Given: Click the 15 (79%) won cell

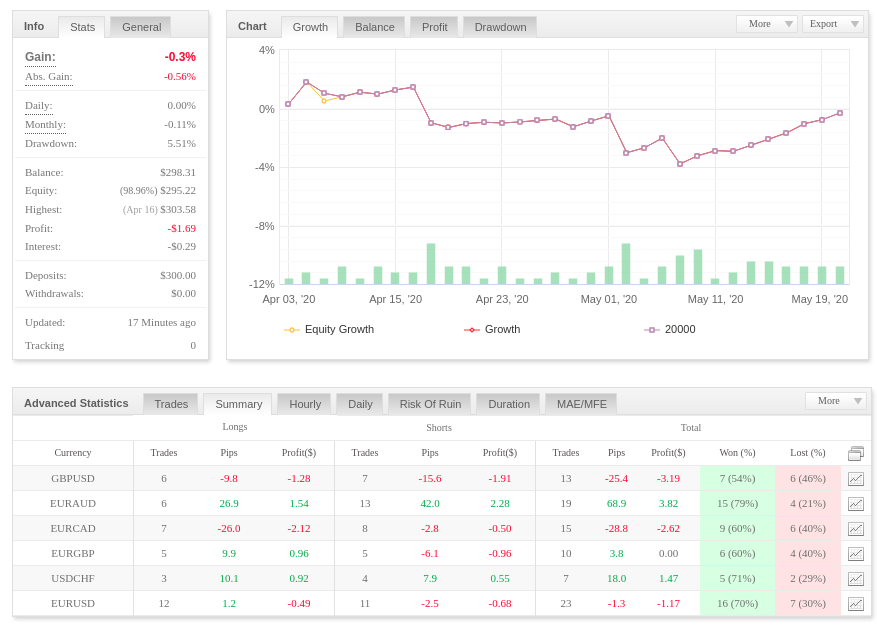Looking at the screenshot, I should [737, 504].
